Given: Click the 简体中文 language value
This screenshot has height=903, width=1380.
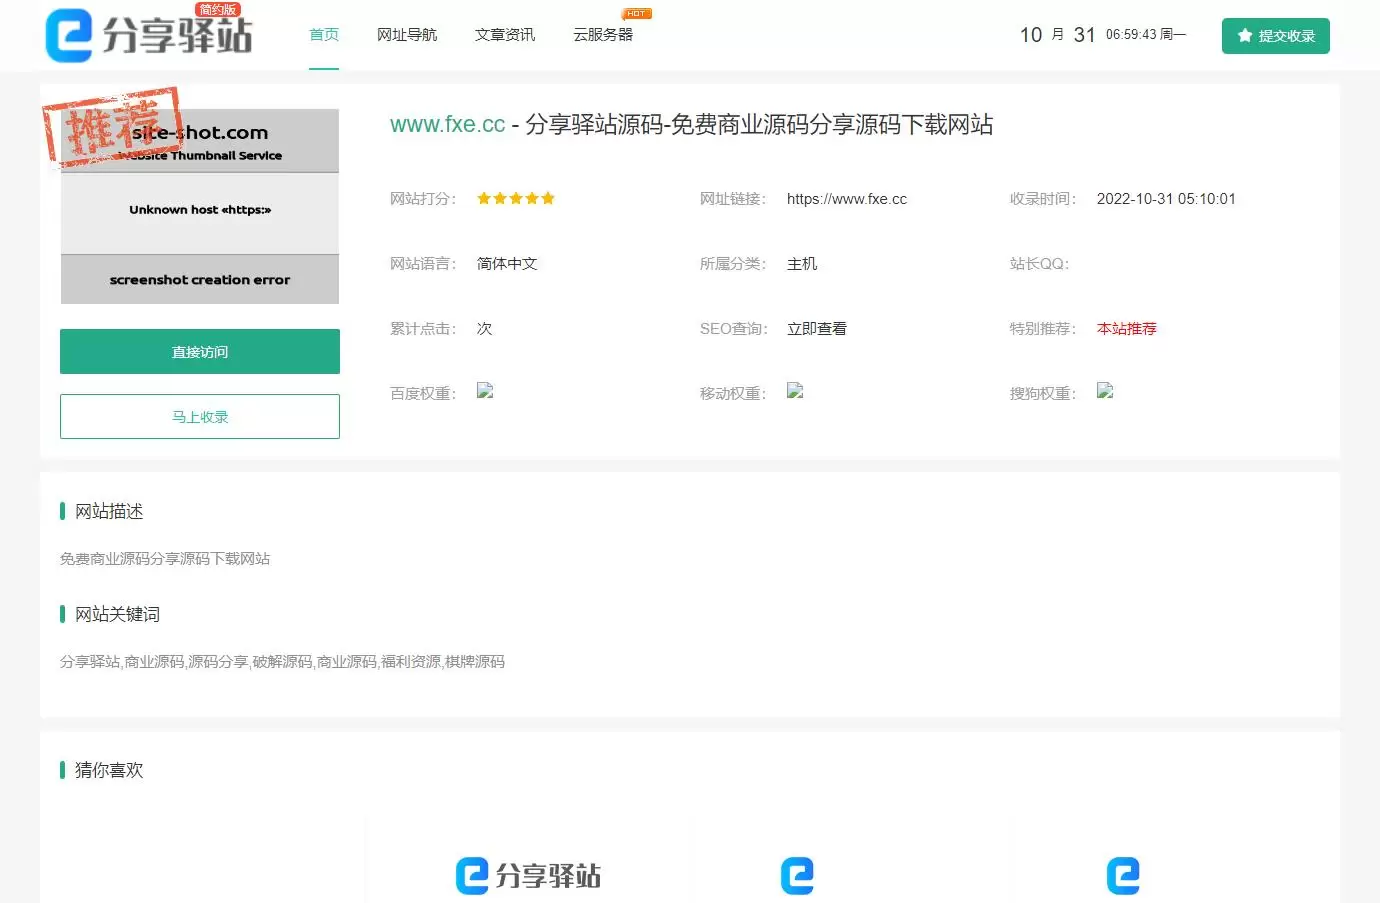Looking at the screenshot, I should (x=507, y=264).
